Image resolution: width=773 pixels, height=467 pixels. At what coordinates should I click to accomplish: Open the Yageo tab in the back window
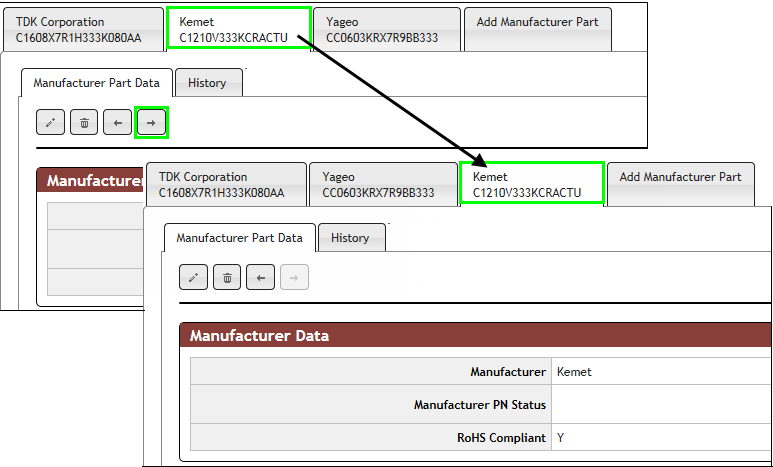point(386,30)
